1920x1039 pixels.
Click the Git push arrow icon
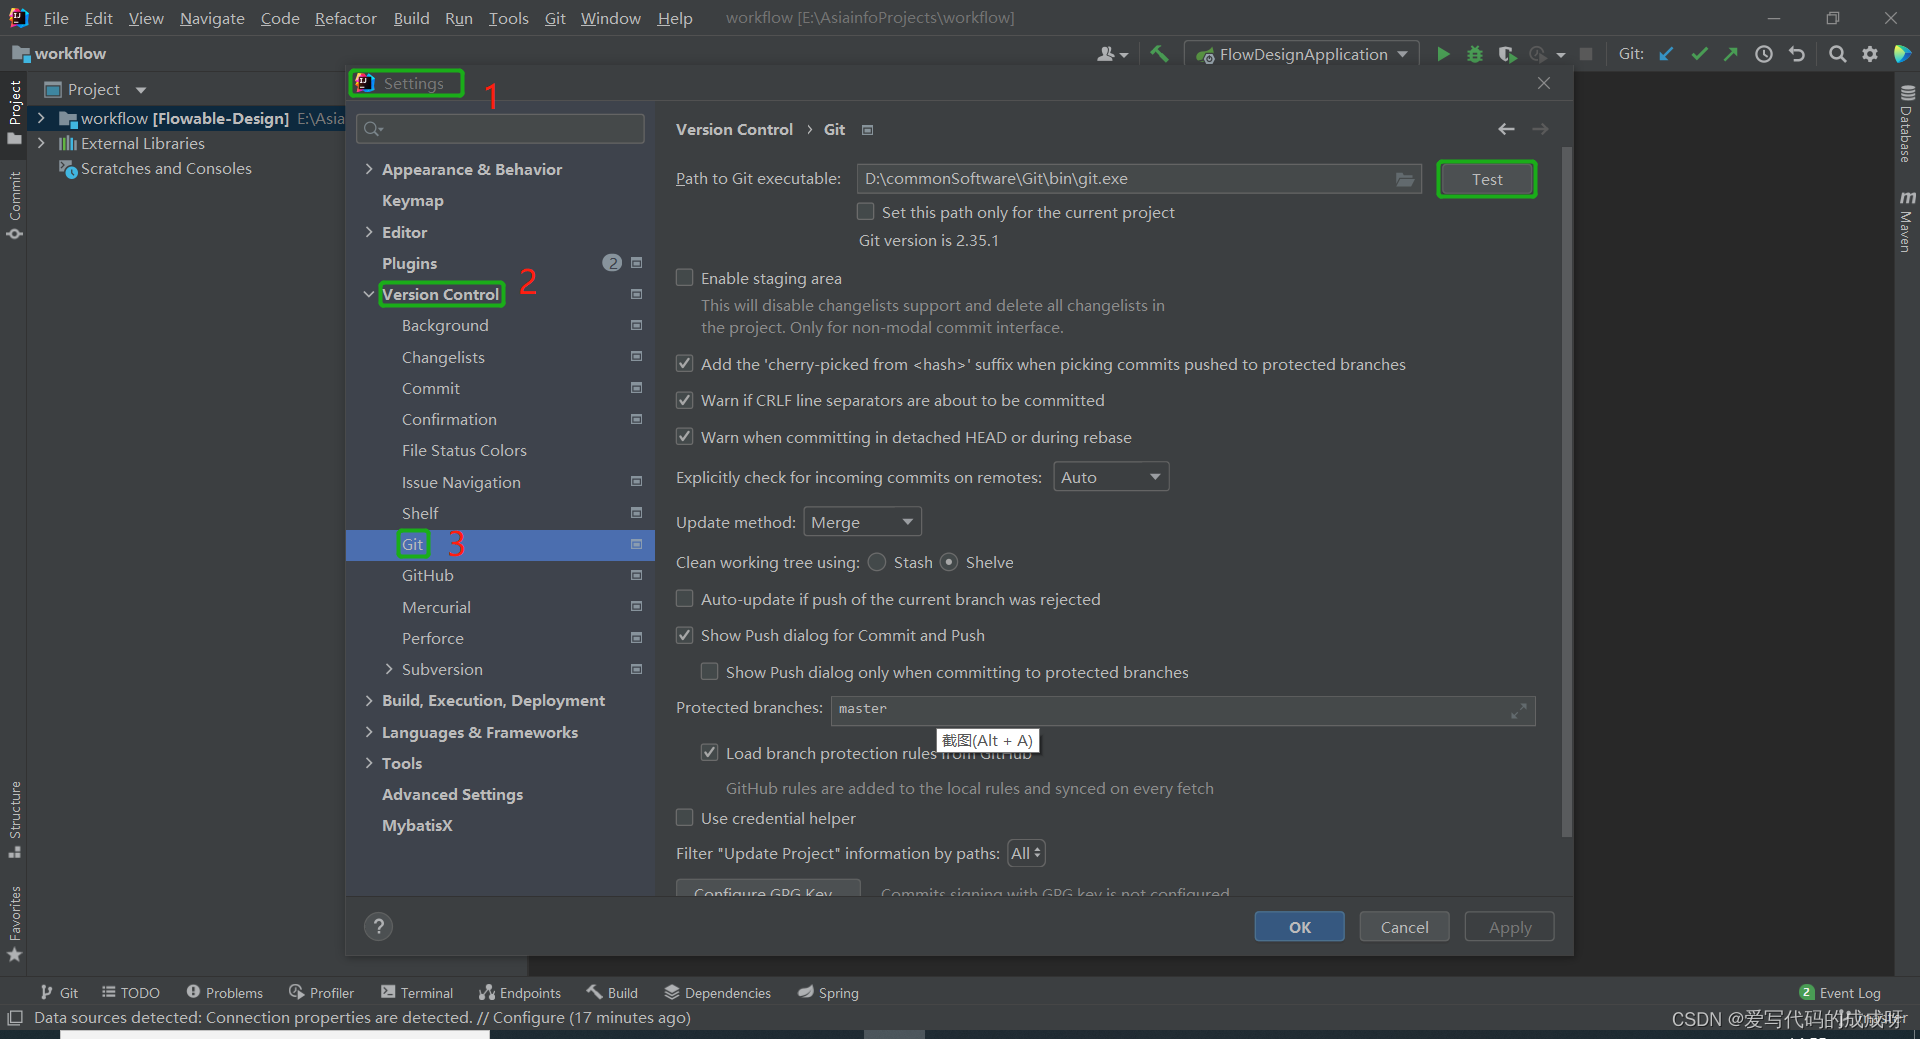[1731, 54]
